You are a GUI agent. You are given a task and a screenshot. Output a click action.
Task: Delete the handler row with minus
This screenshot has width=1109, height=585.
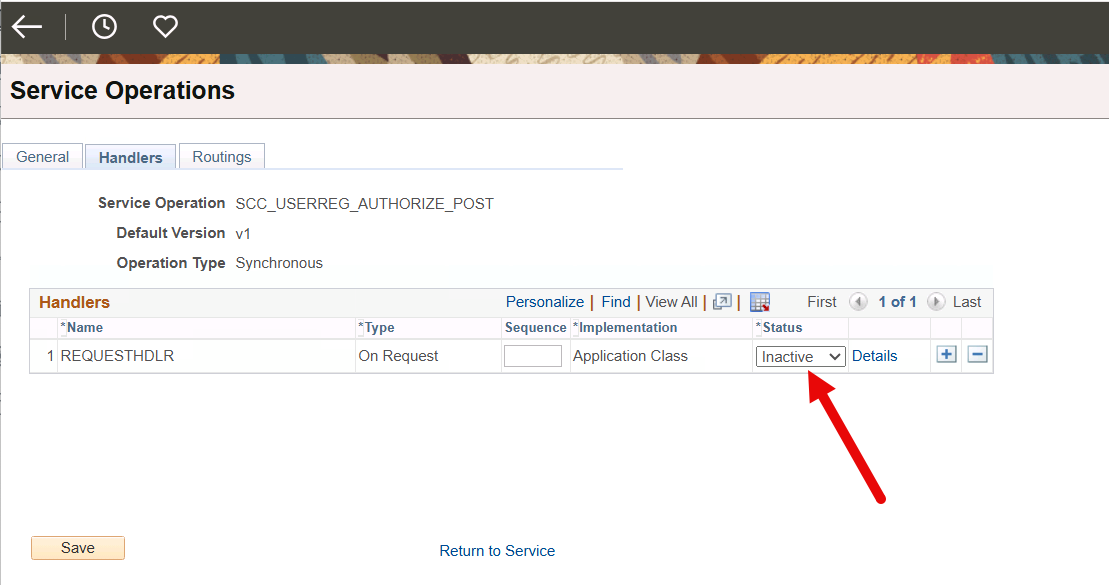click(x=978, y=355)
